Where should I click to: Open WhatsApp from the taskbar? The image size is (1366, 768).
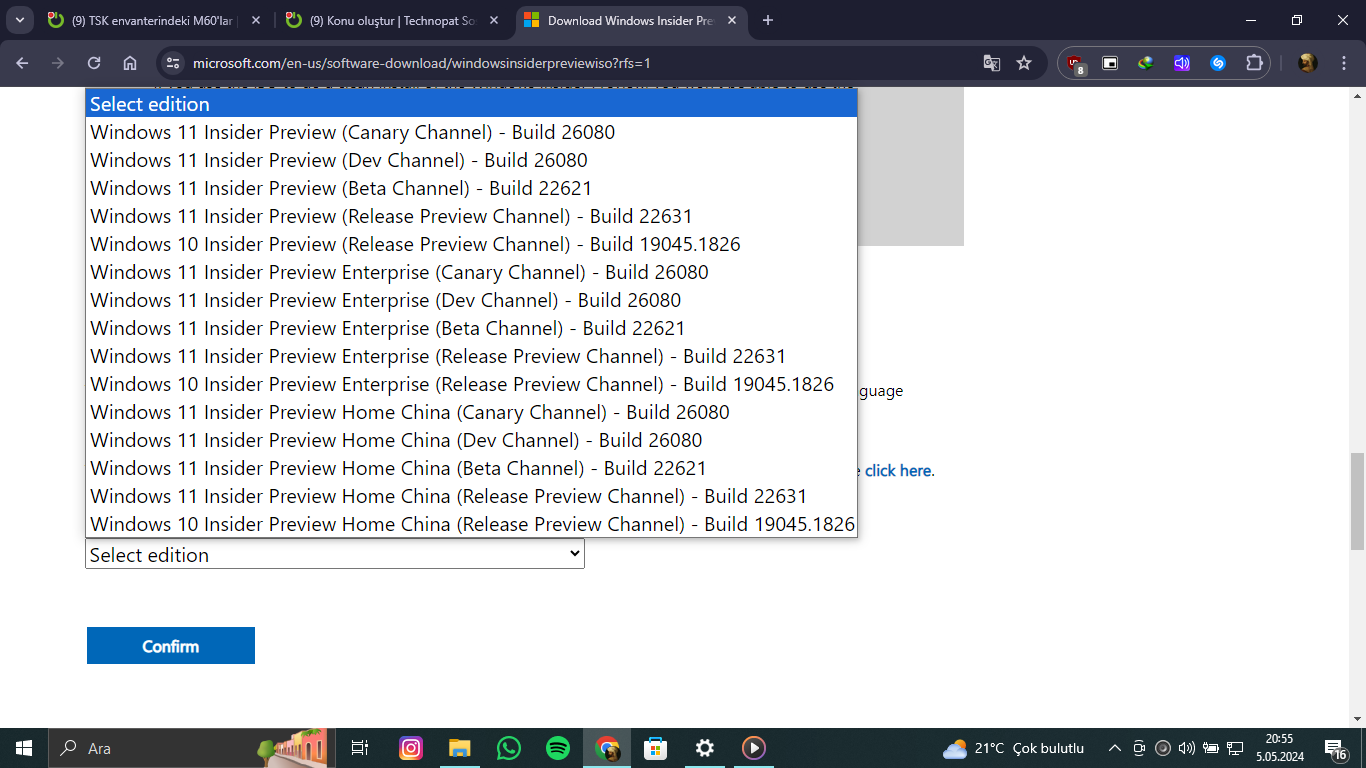509,748
